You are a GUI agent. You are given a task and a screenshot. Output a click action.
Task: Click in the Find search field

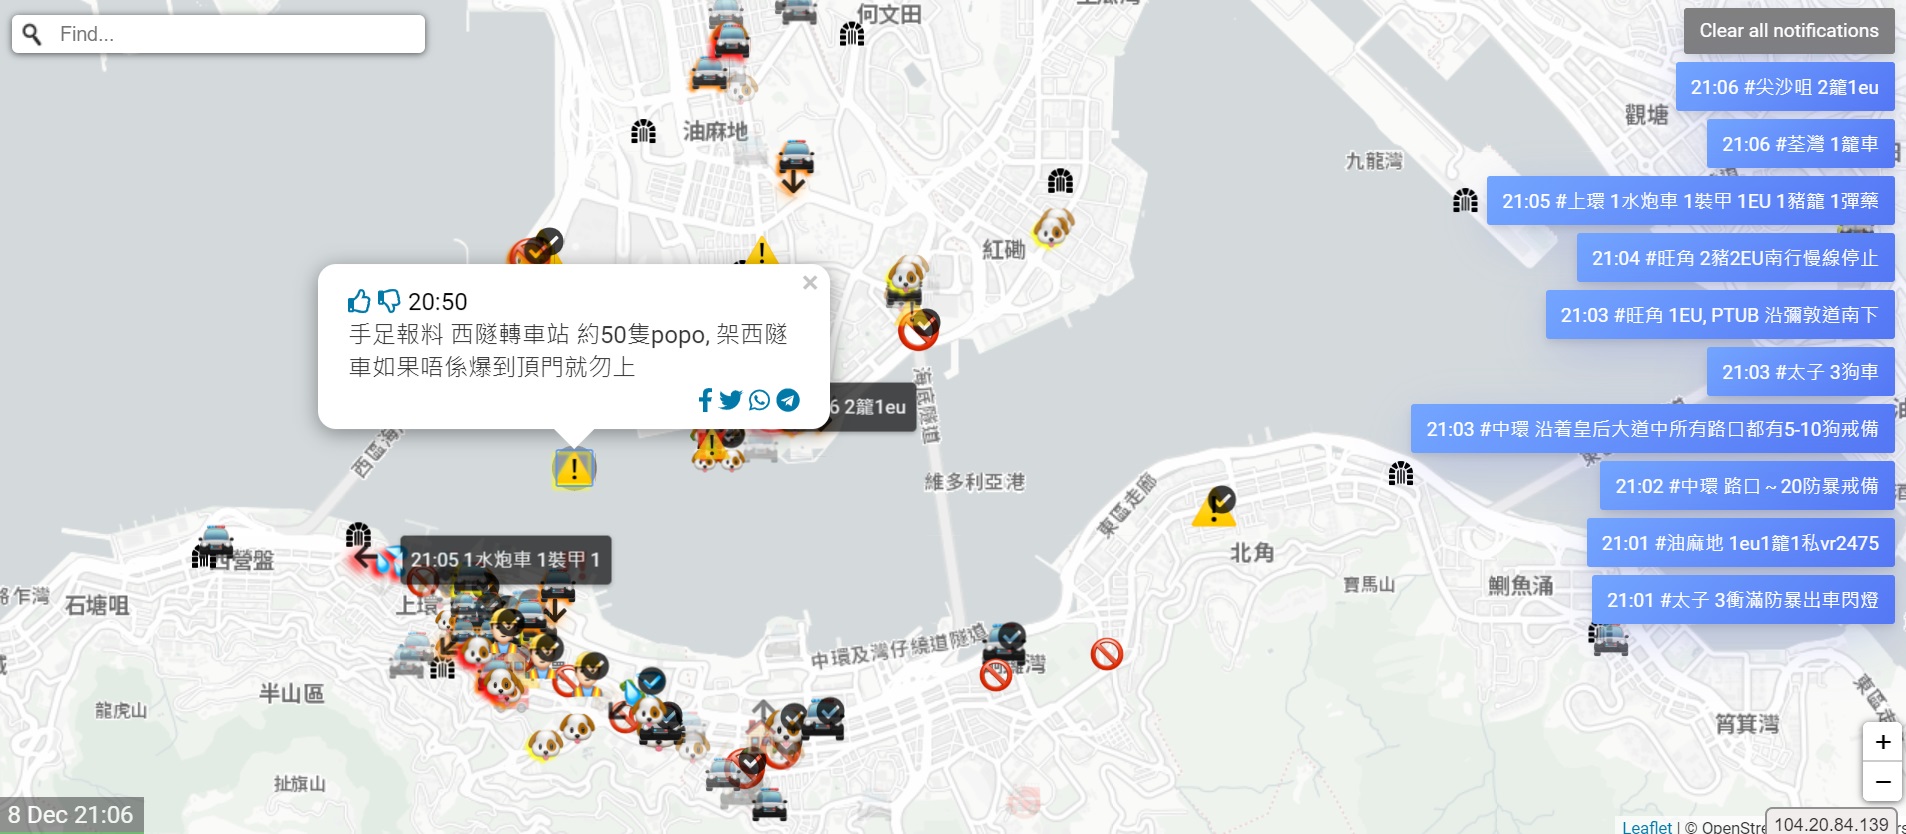pos(235,34)
